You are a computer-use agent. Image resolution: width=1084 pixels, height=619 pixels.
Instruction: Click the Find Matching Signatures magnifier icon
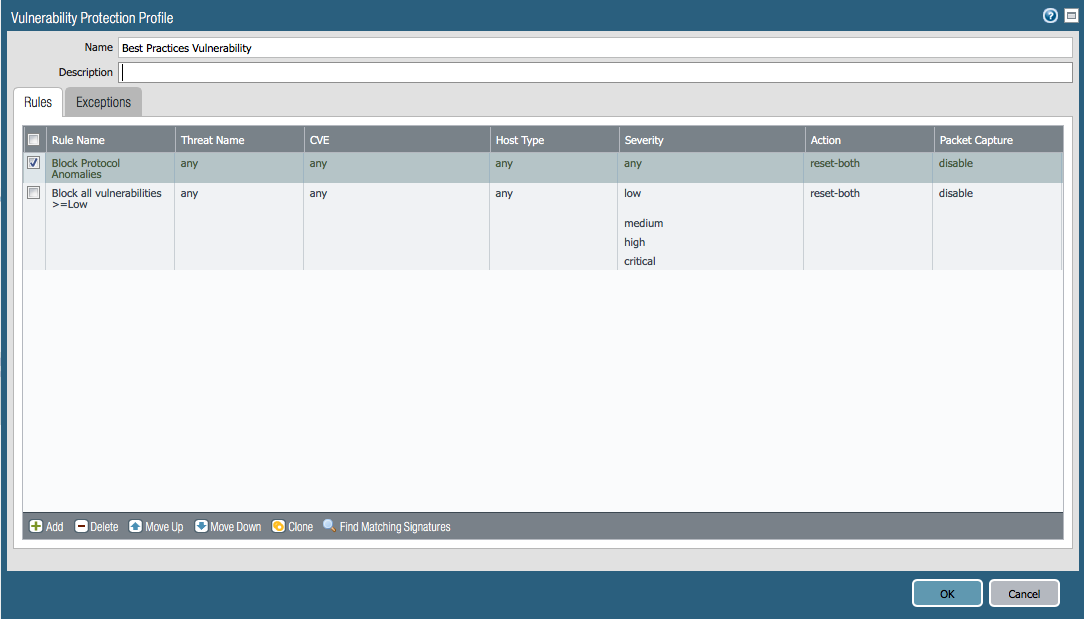tap(329, 526)
